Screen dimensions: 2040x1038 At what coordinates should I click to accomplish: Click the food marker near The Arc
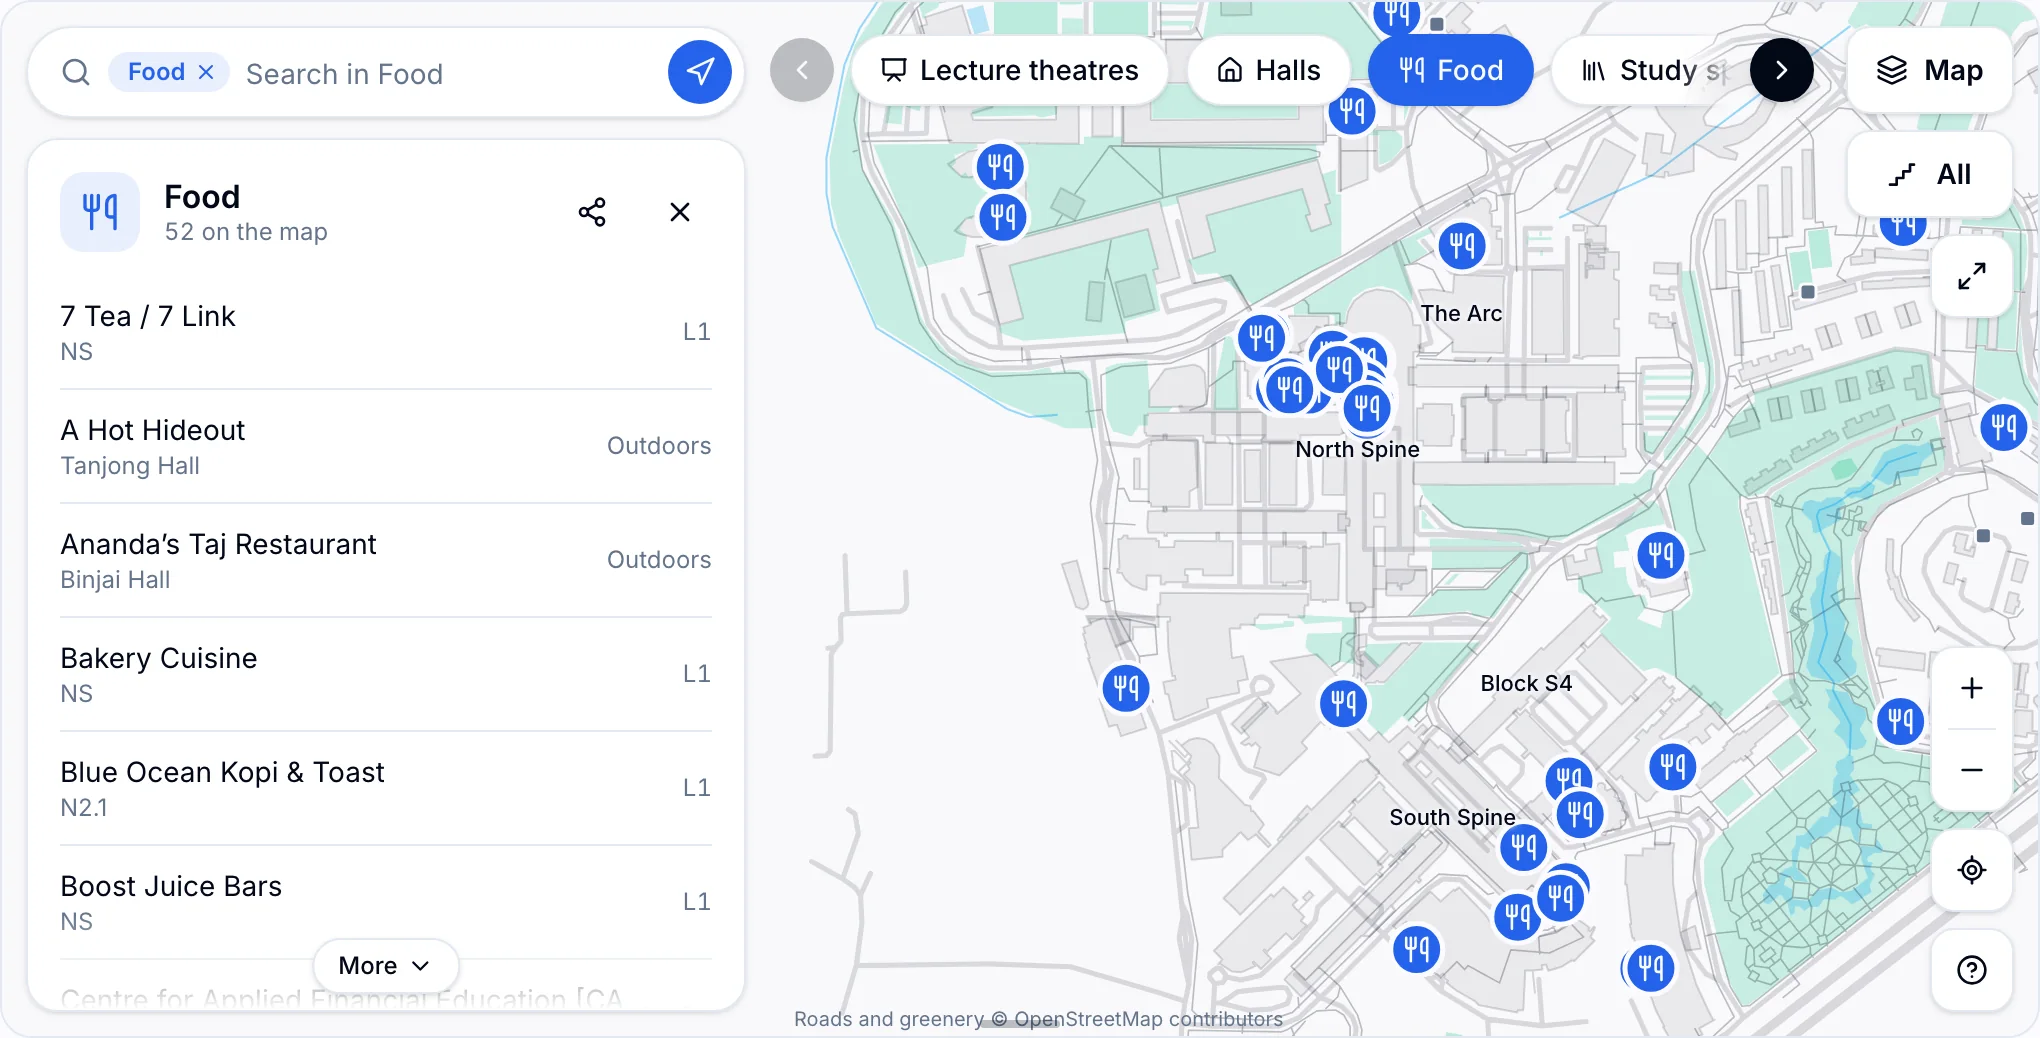click(x=1462, y=245)
